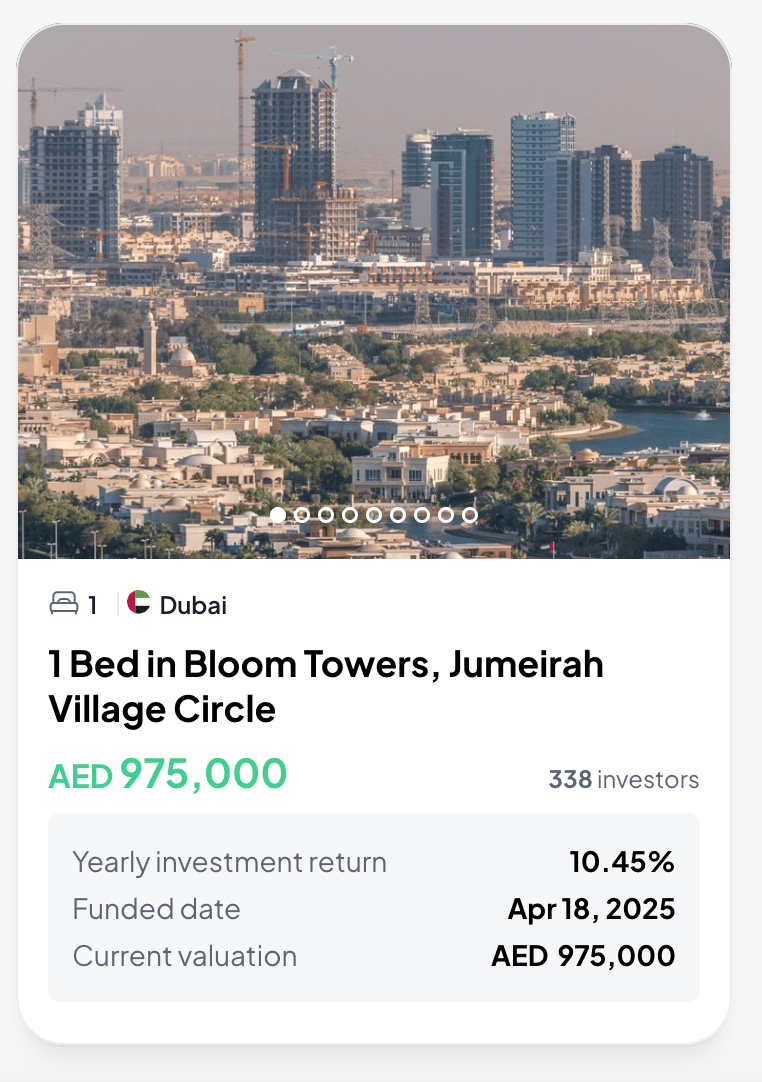Show the sixth carousel image dot
The image size is (762, 1082).
point(398,515)
